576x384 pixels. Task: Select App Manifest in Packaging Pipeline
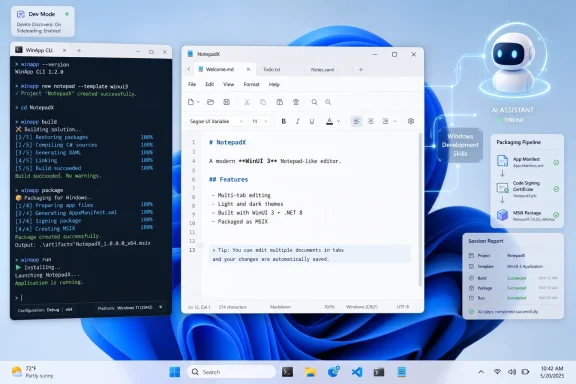pyautogui.click(x=528, y=162)
